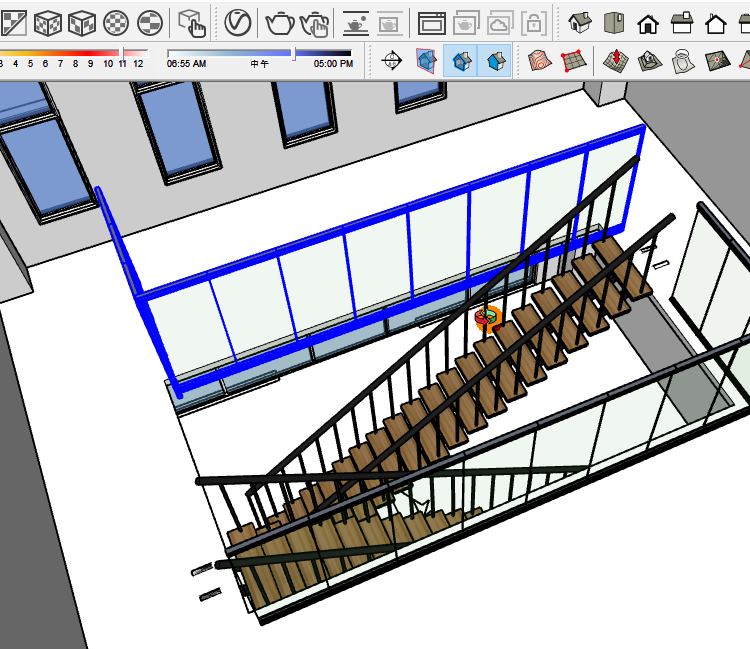Screen dimensions: 750x649
Task: Click the greyed Viewport Render Region icon
Action: click(389, 23)
